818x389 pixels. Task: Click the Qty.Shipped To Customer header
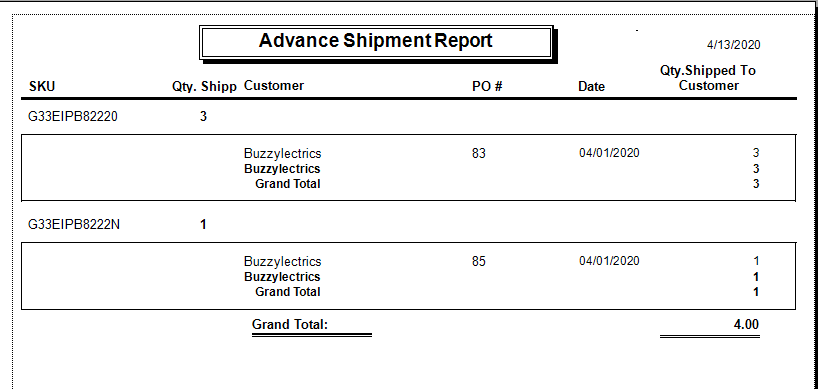(708, 78)
